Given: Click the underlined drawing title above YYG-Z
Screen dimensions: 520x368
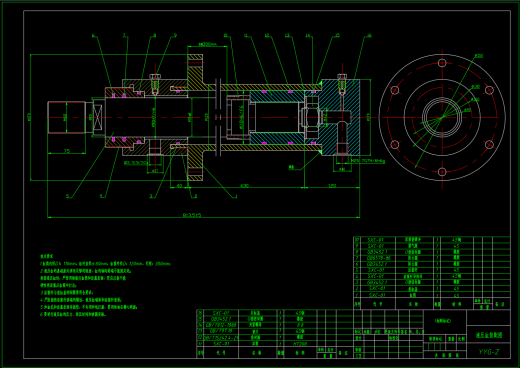Looking at the screenshot, I should tap(489, 335).
